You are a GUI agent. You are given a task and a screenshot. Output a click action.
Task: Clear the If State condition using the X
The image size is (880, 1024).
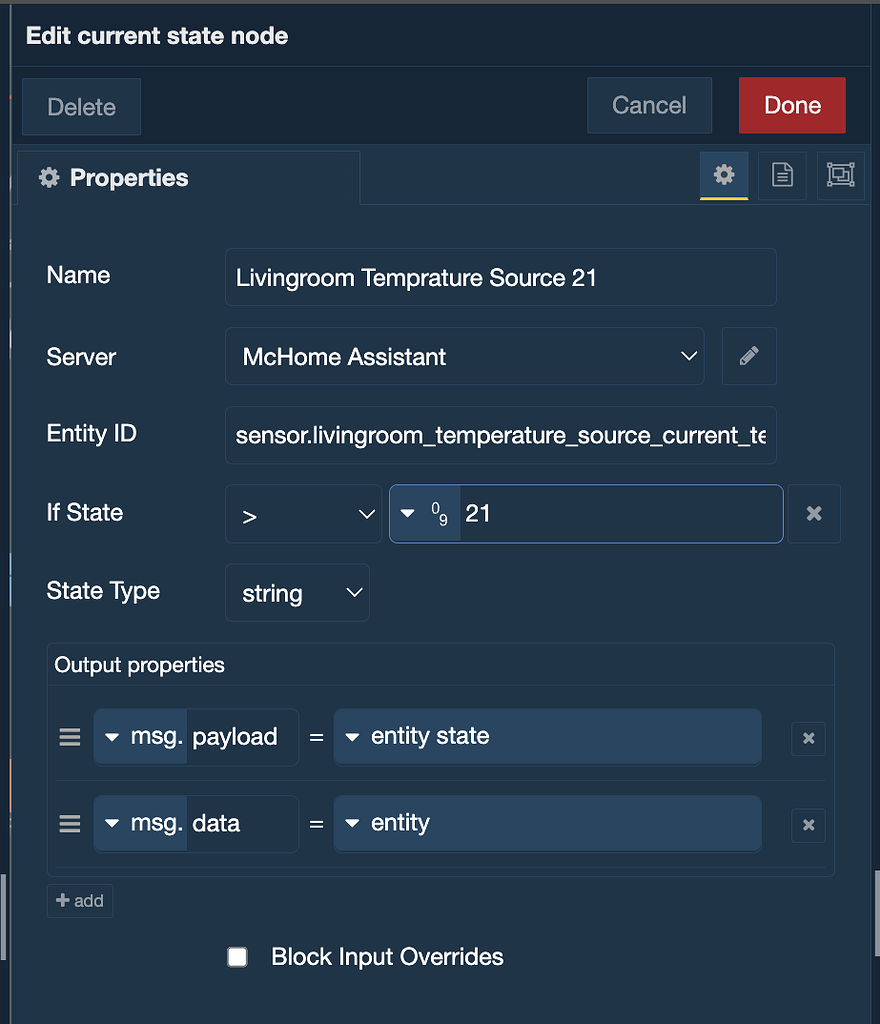pyautogui.click(x=814, y=513)
